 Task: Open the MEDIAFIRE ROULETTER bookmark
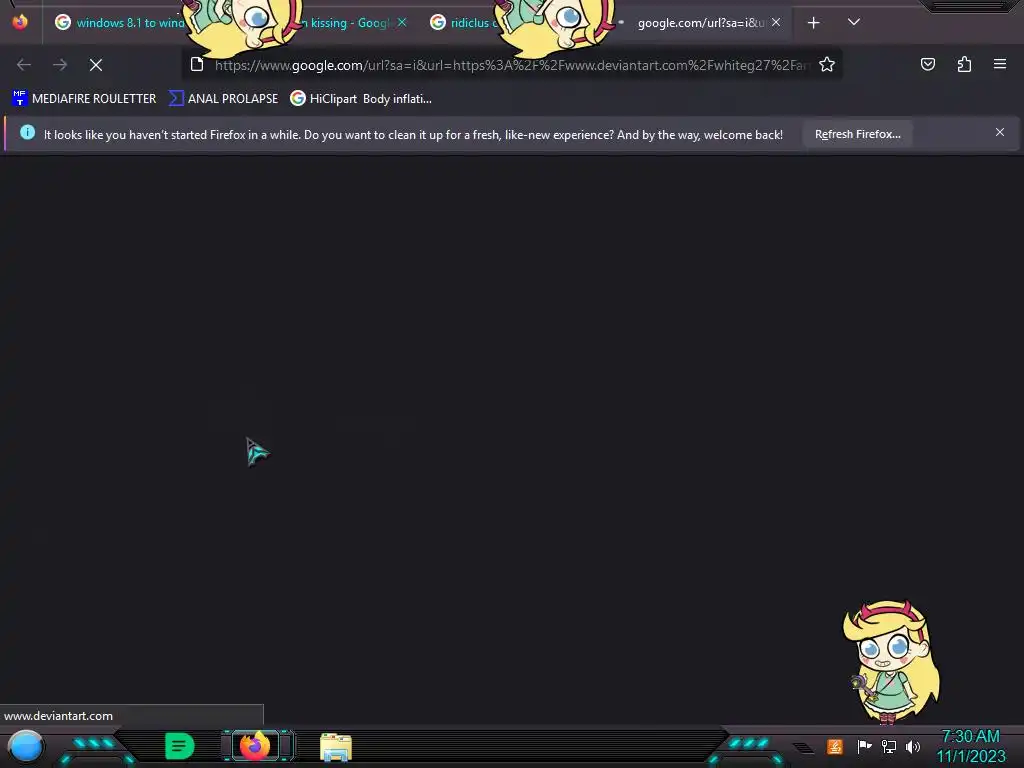pos(84,99)
